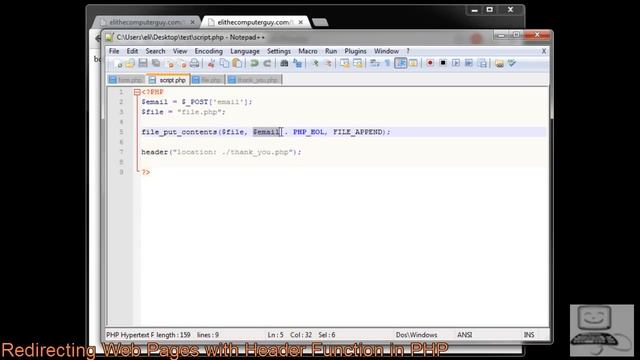This screenshot has width=640, height=360.
Task: Create a new document from toolbar
Action: [118, 63]
